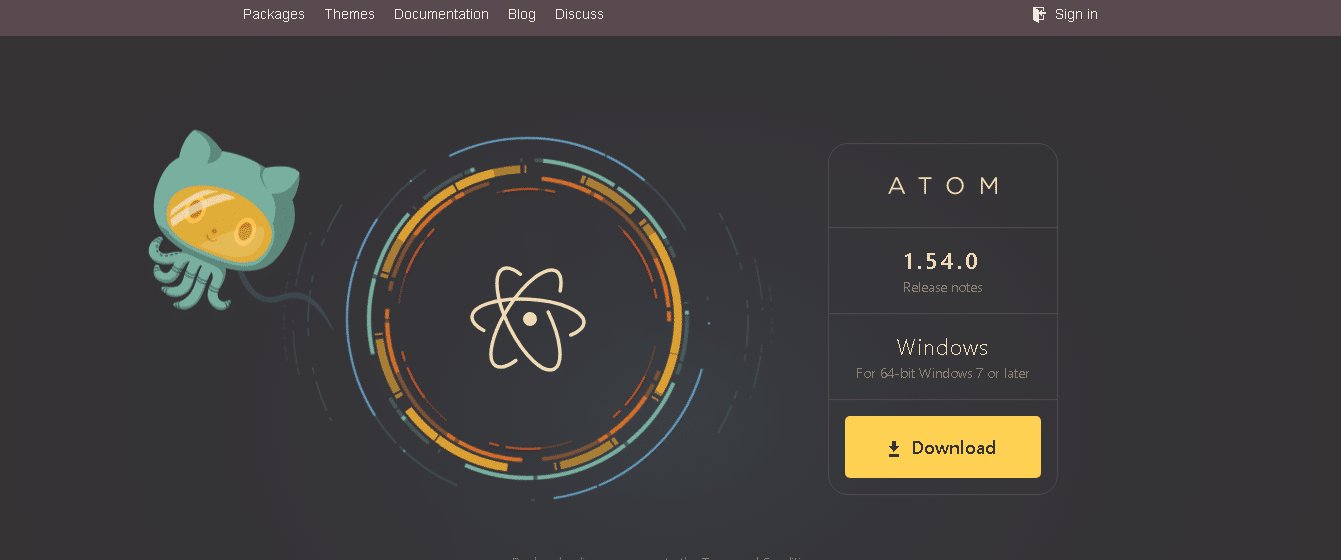Click the Windows platform label
Viewport: 1341px width, 560px height.
(942, 347)
